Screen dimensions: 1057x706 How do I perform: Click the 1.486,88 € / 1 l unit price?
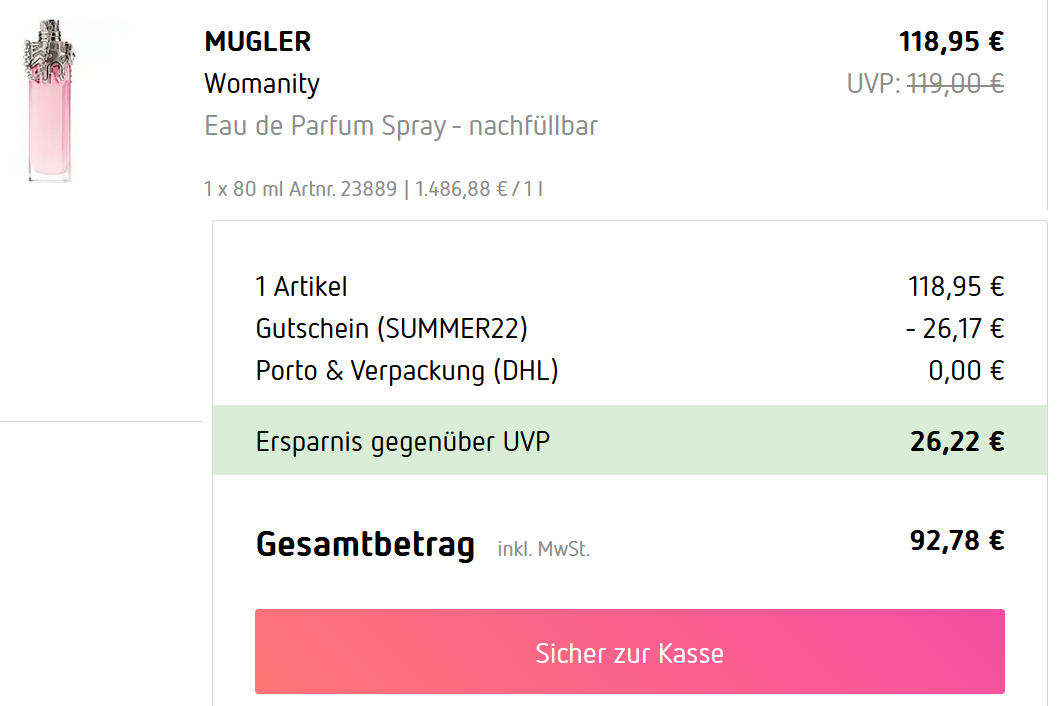479,188
